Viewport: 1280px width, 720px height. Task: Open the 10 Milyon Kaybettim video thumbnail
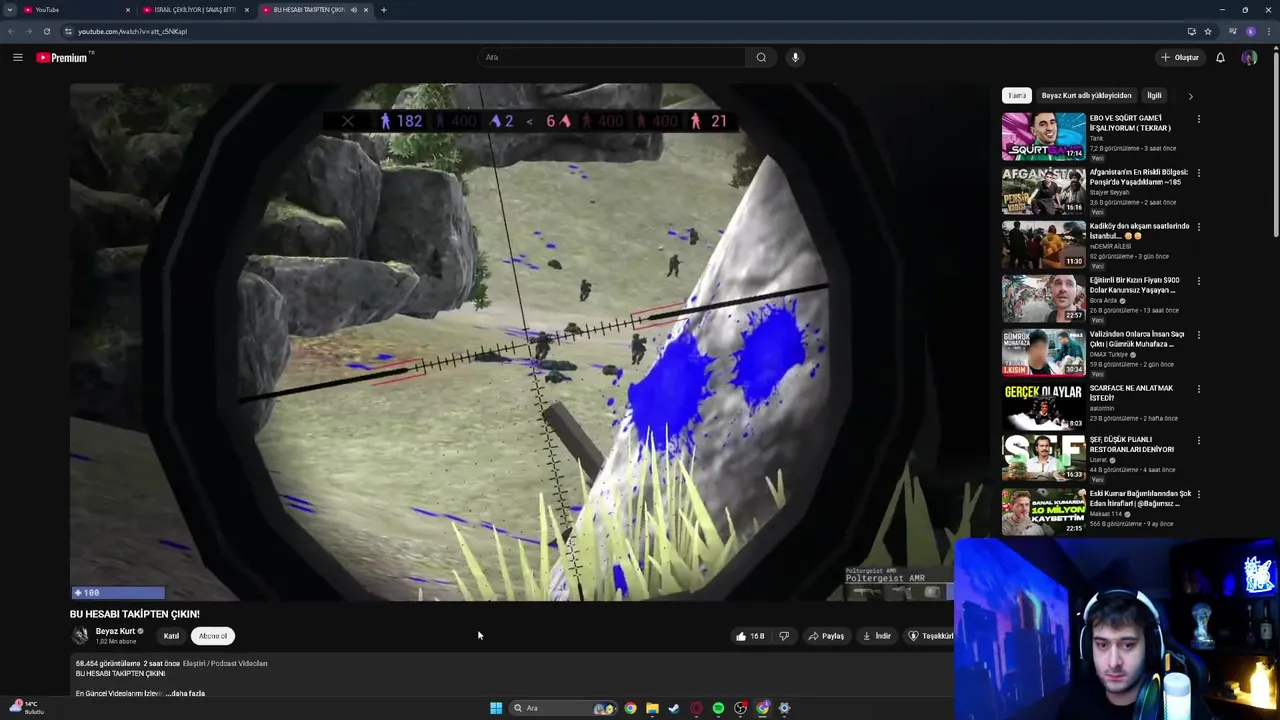point(1043,511)
